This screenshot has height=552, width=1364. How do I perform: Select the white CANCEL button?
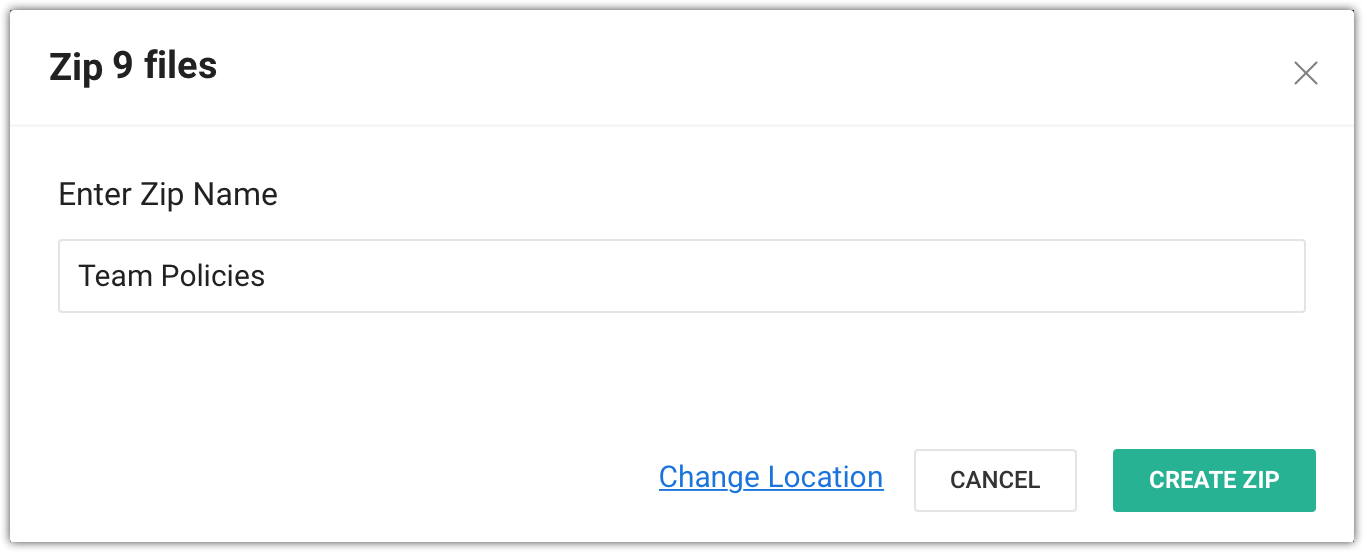[995, 480]
